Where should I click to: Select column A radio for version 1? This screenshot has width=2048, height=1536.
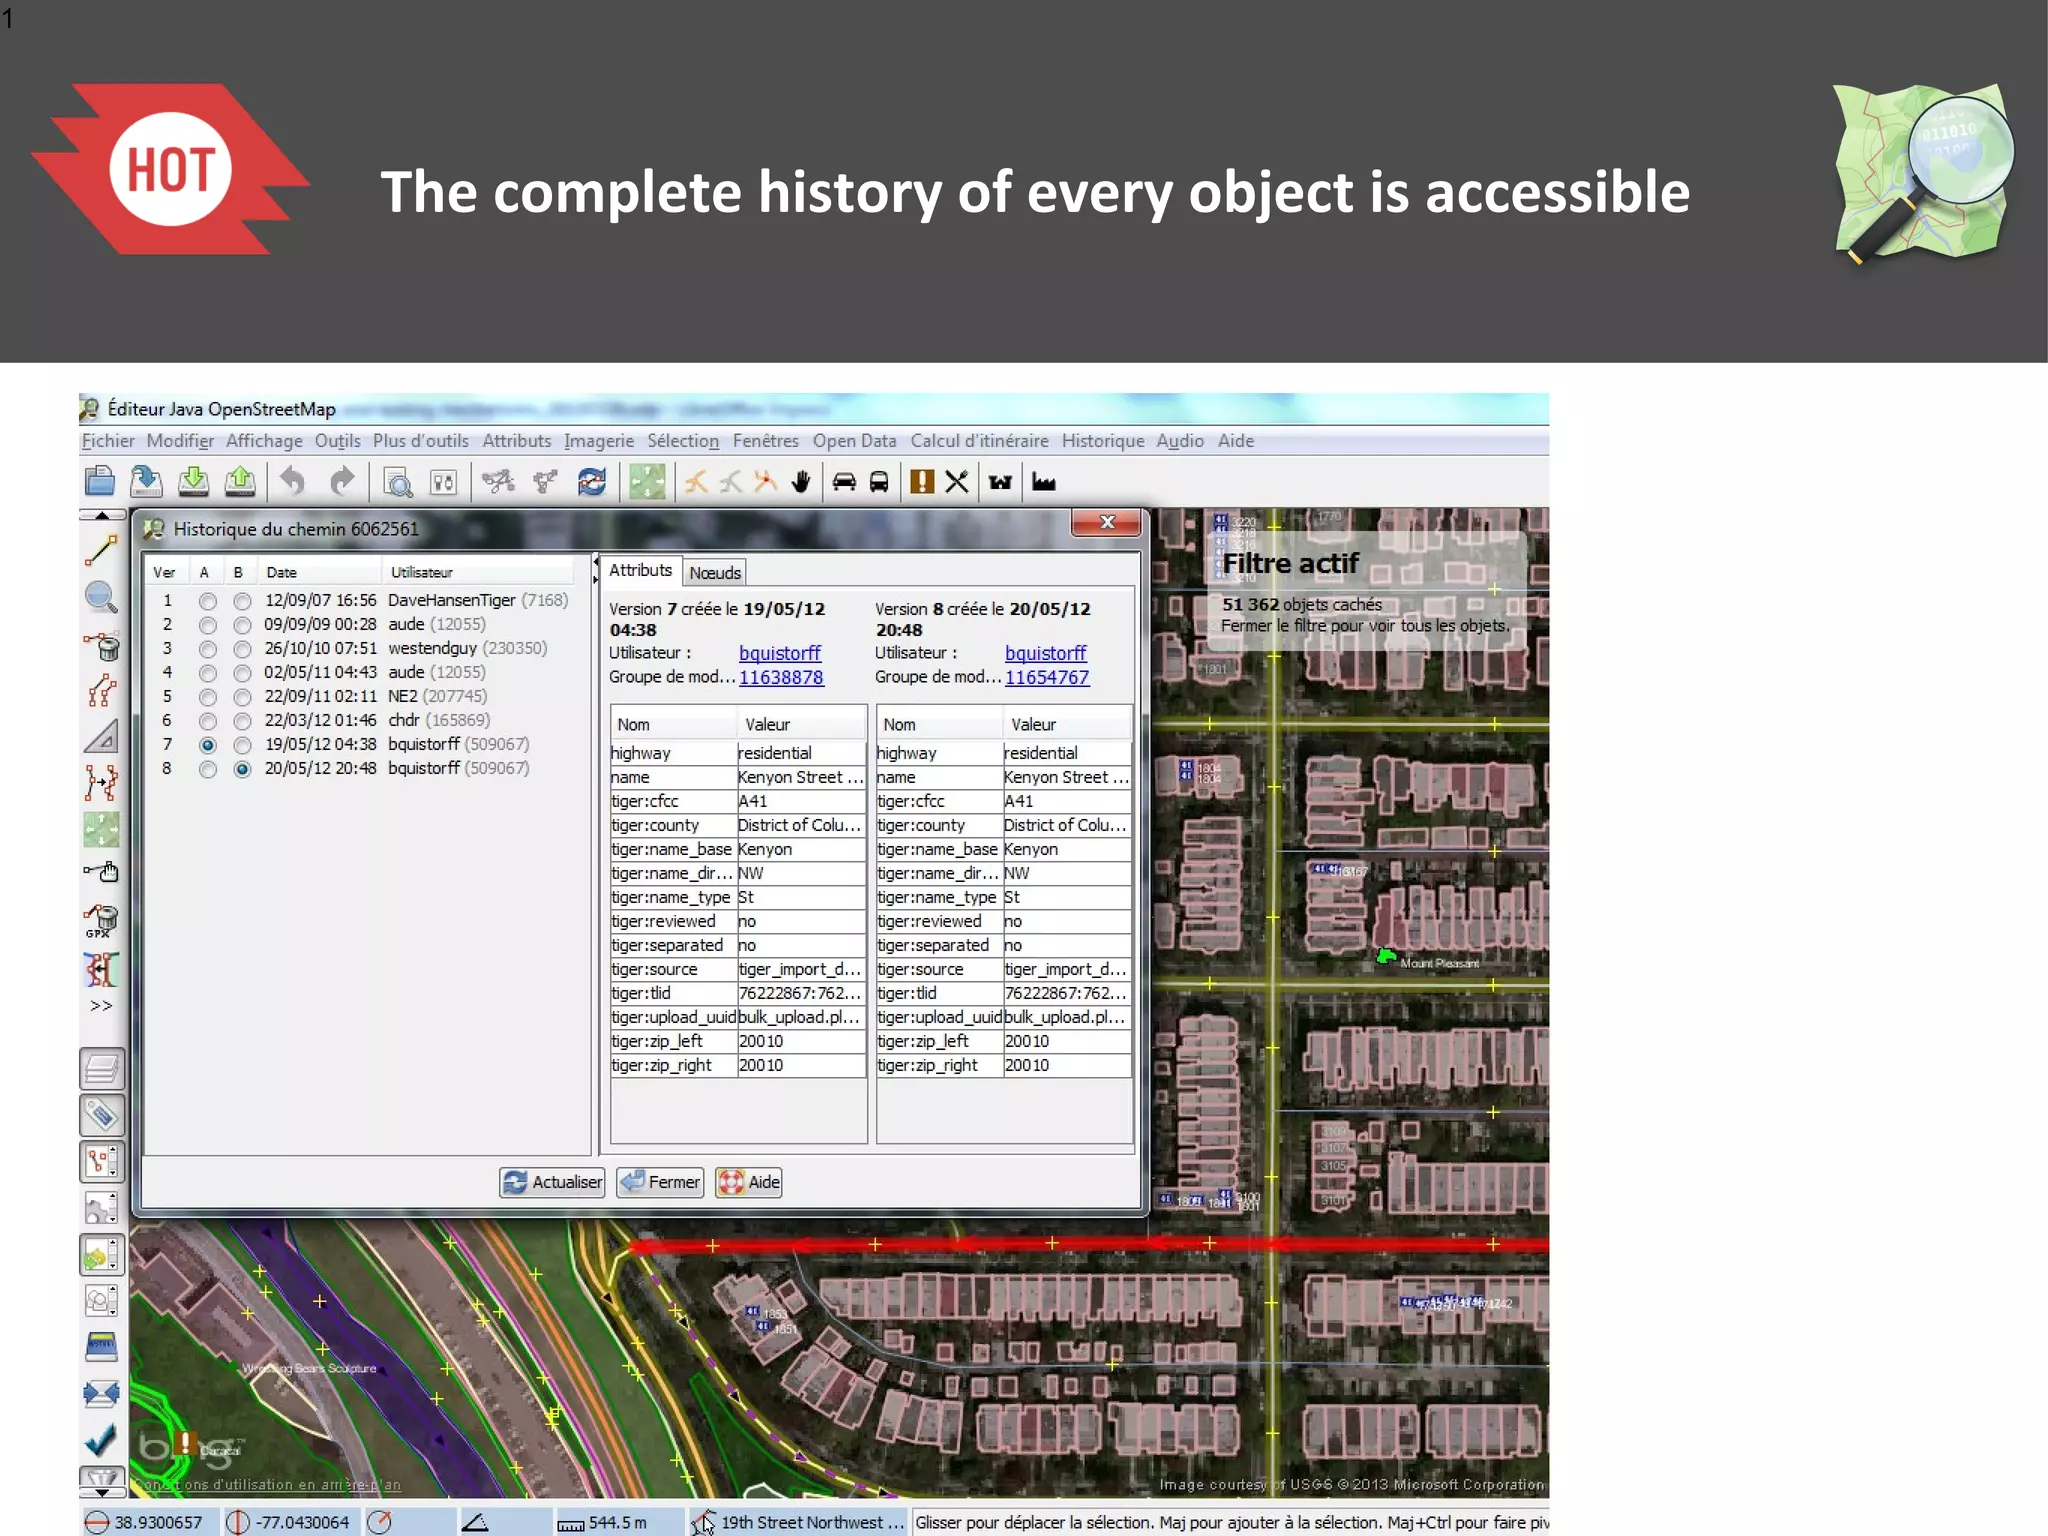208,601
